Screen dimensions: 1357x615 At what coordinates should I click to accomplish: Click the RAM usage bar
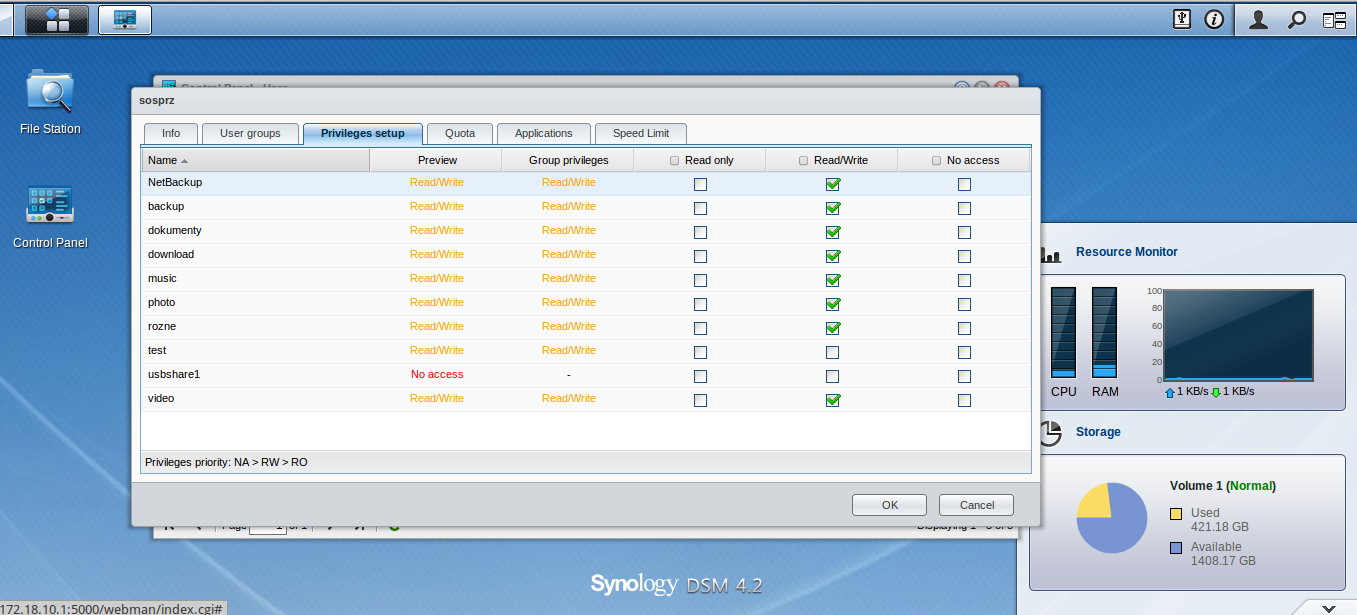pos(1104,332)
